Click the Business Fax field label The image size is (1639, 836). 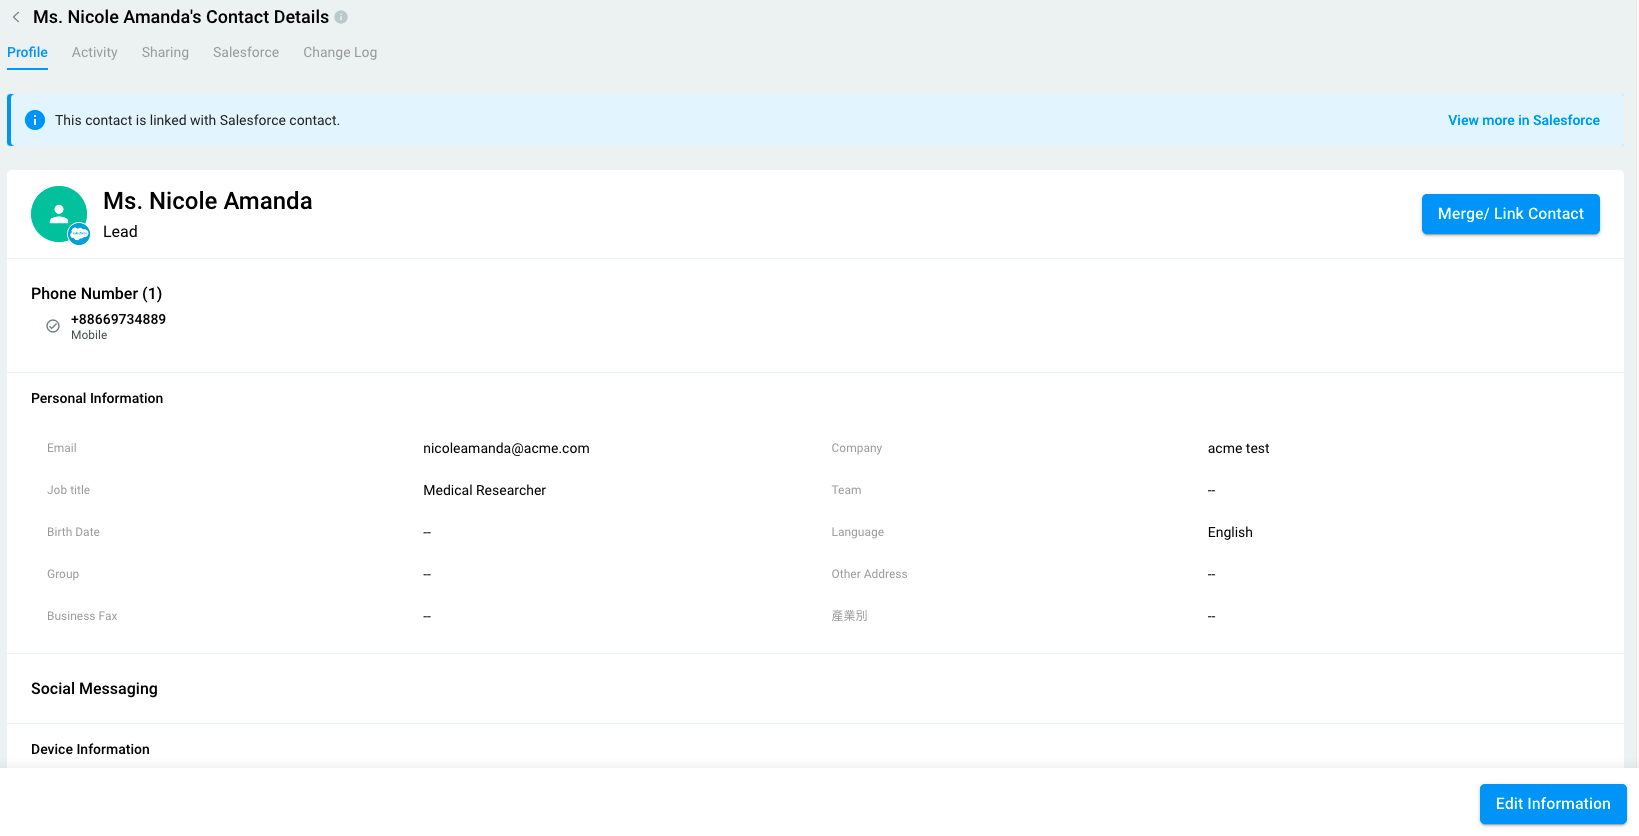click(82, 616)
